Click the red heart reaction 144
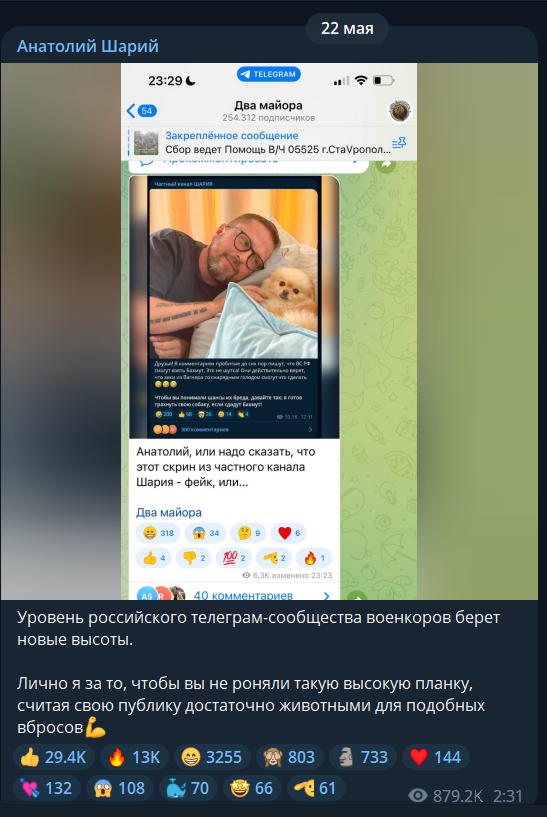This screenshot has width=547, height=817. coord(436,757)
